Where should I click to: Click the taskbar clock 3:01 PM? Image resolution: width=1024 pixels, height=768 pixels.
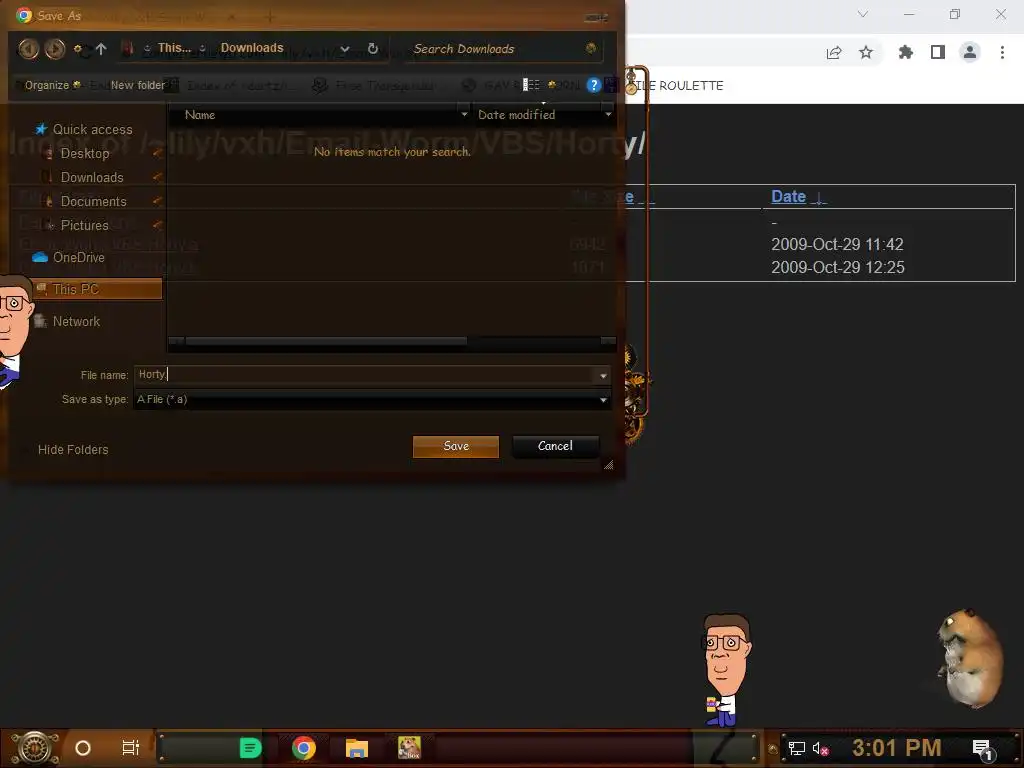tap(896, 748)
